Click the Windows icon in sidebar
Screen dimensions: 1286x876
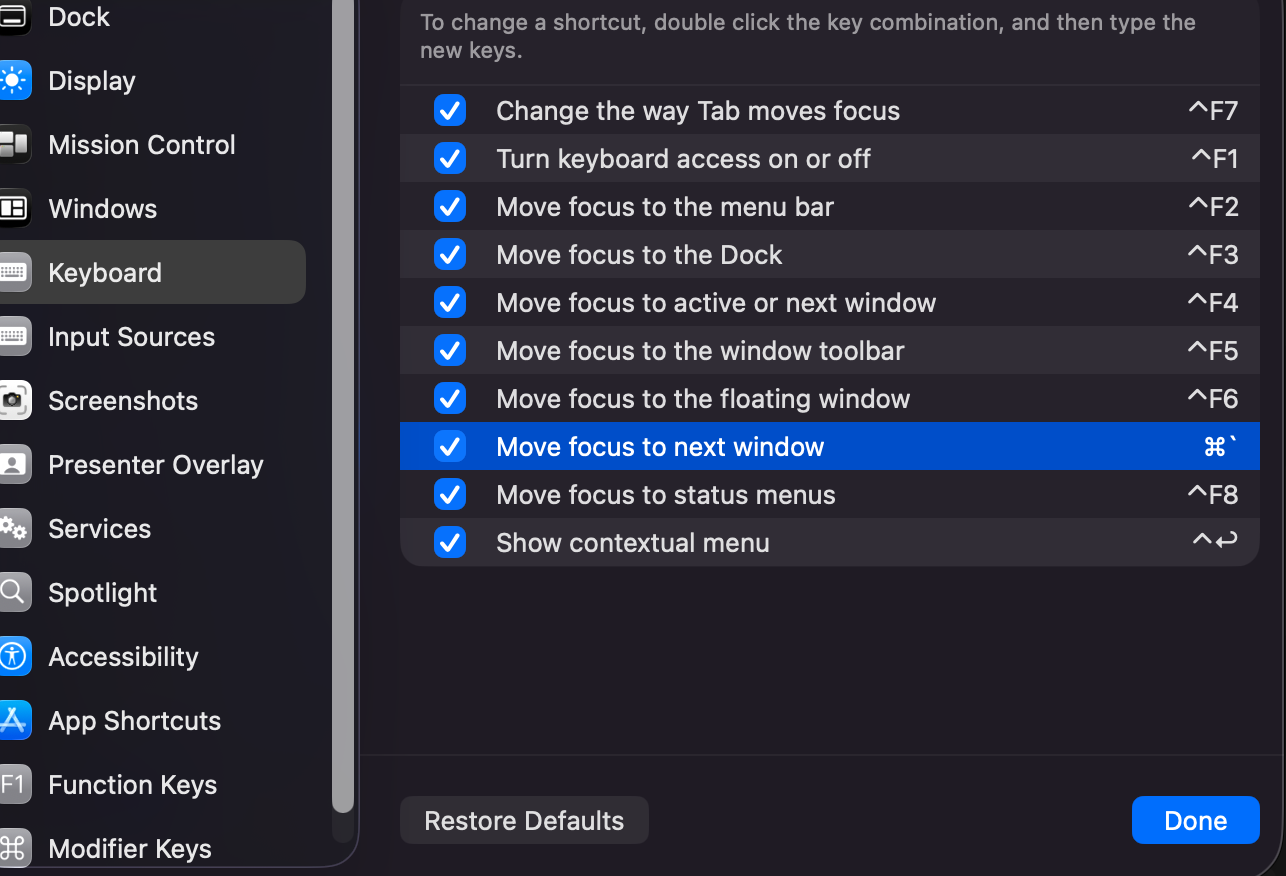tap(14, 209)
